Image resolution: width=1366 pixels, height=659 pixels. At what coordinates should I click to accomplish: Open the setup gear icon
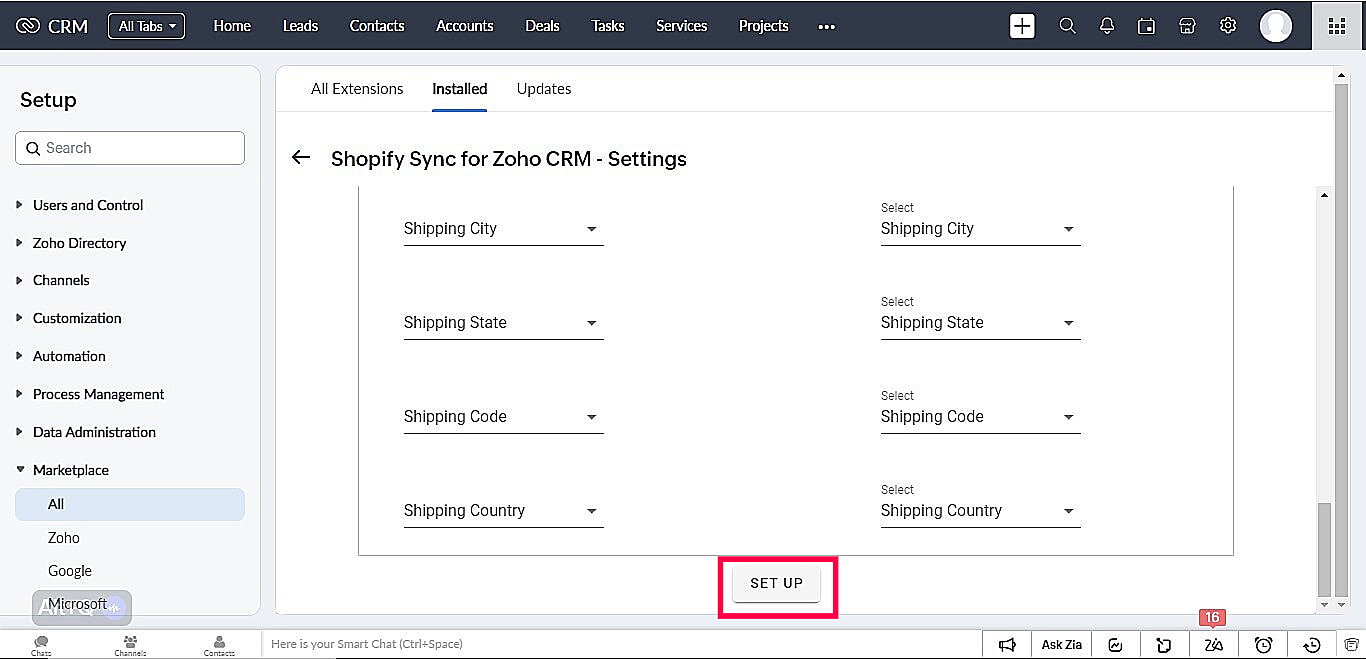click(x=1228, y=26)
